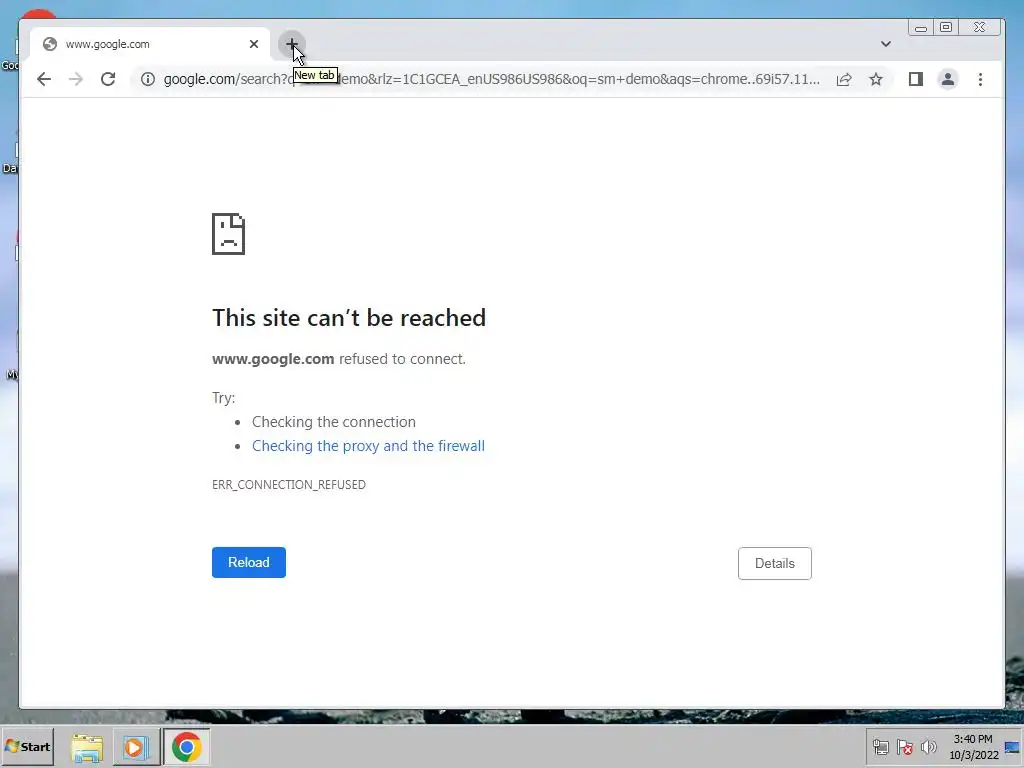Click the forward navigation arrow
The width and height of the screenshot is (1024, 768).
(x=76, y=79)
